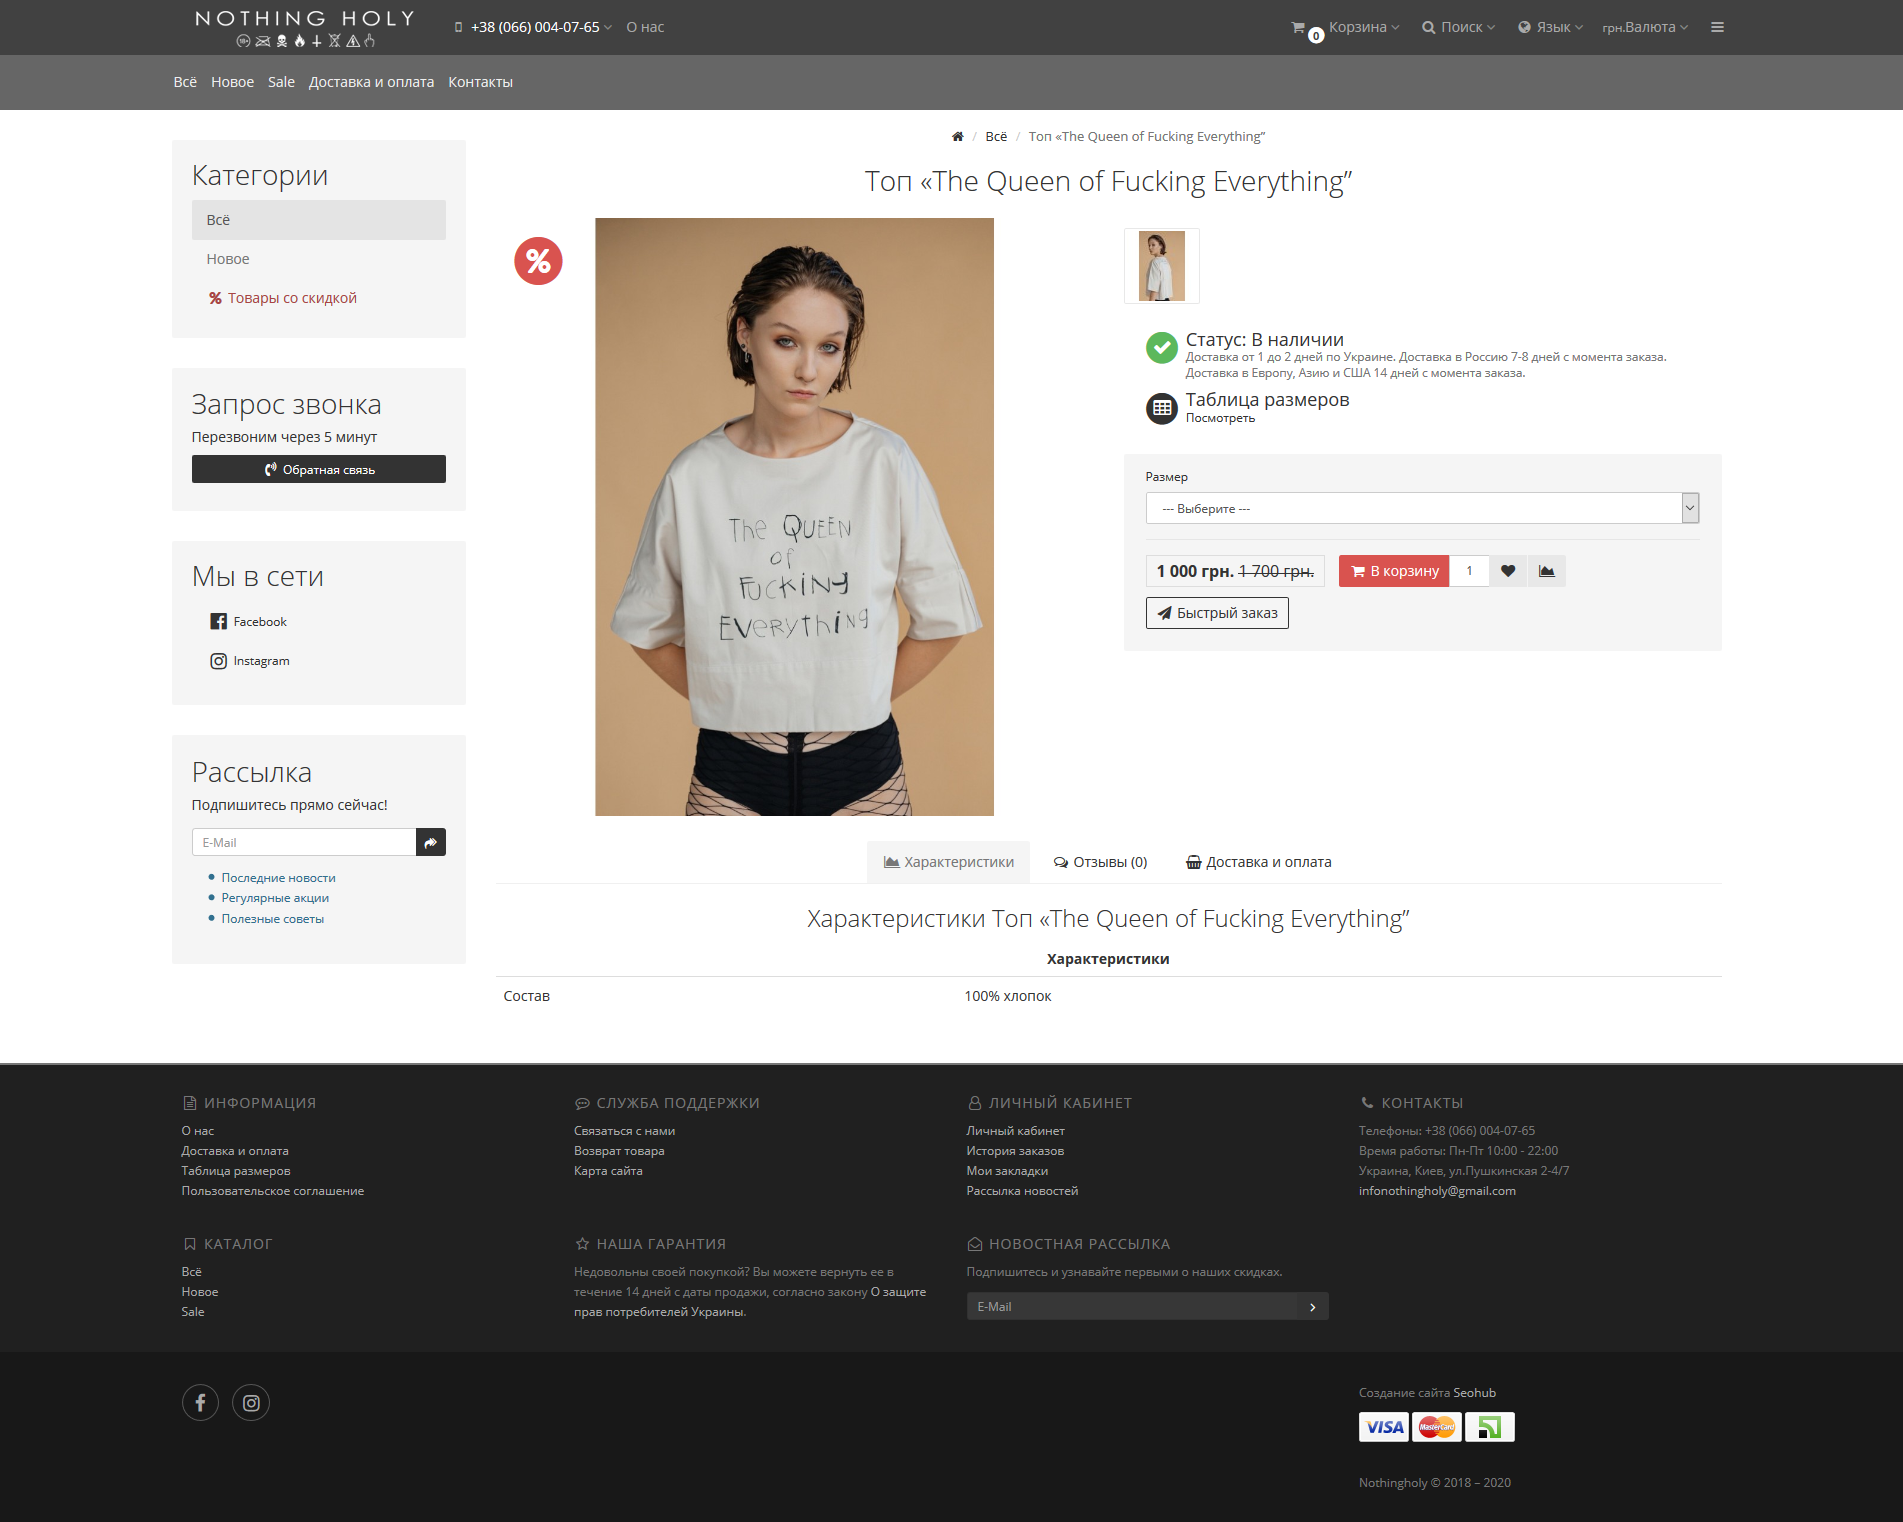1903x1522 pixels.
Task: Click the home icon in breadcrumbs
Action: click(x=957, y=137)
